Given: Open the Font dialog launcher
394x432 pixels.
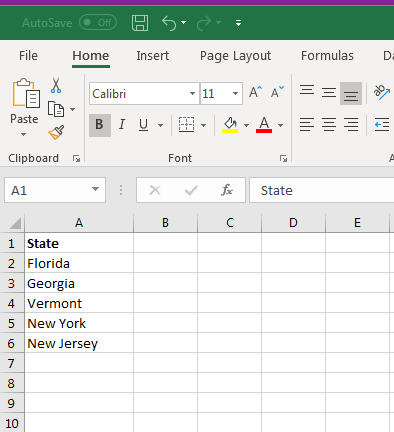Looking at the screenshot, I should point(283,159).
